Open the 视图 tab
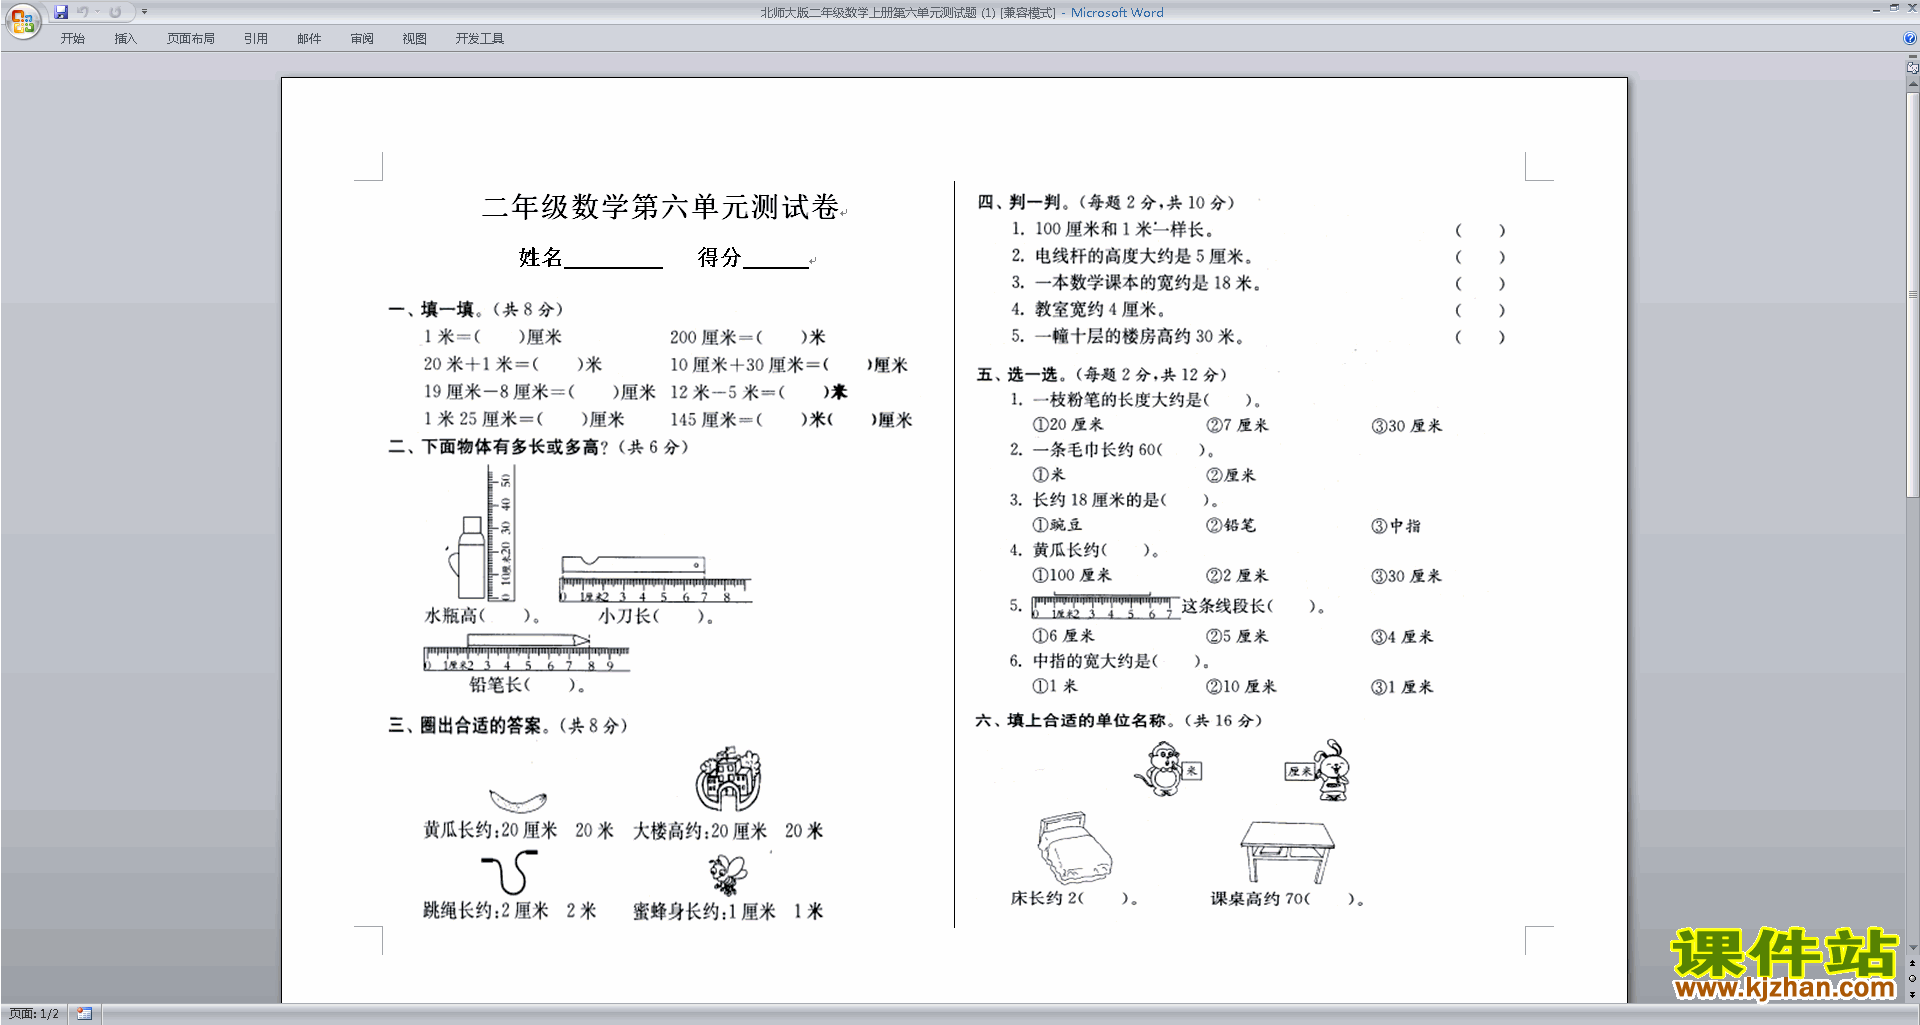The width and height of the screenshot is (1920, 1025). click(x=415, y=39)
